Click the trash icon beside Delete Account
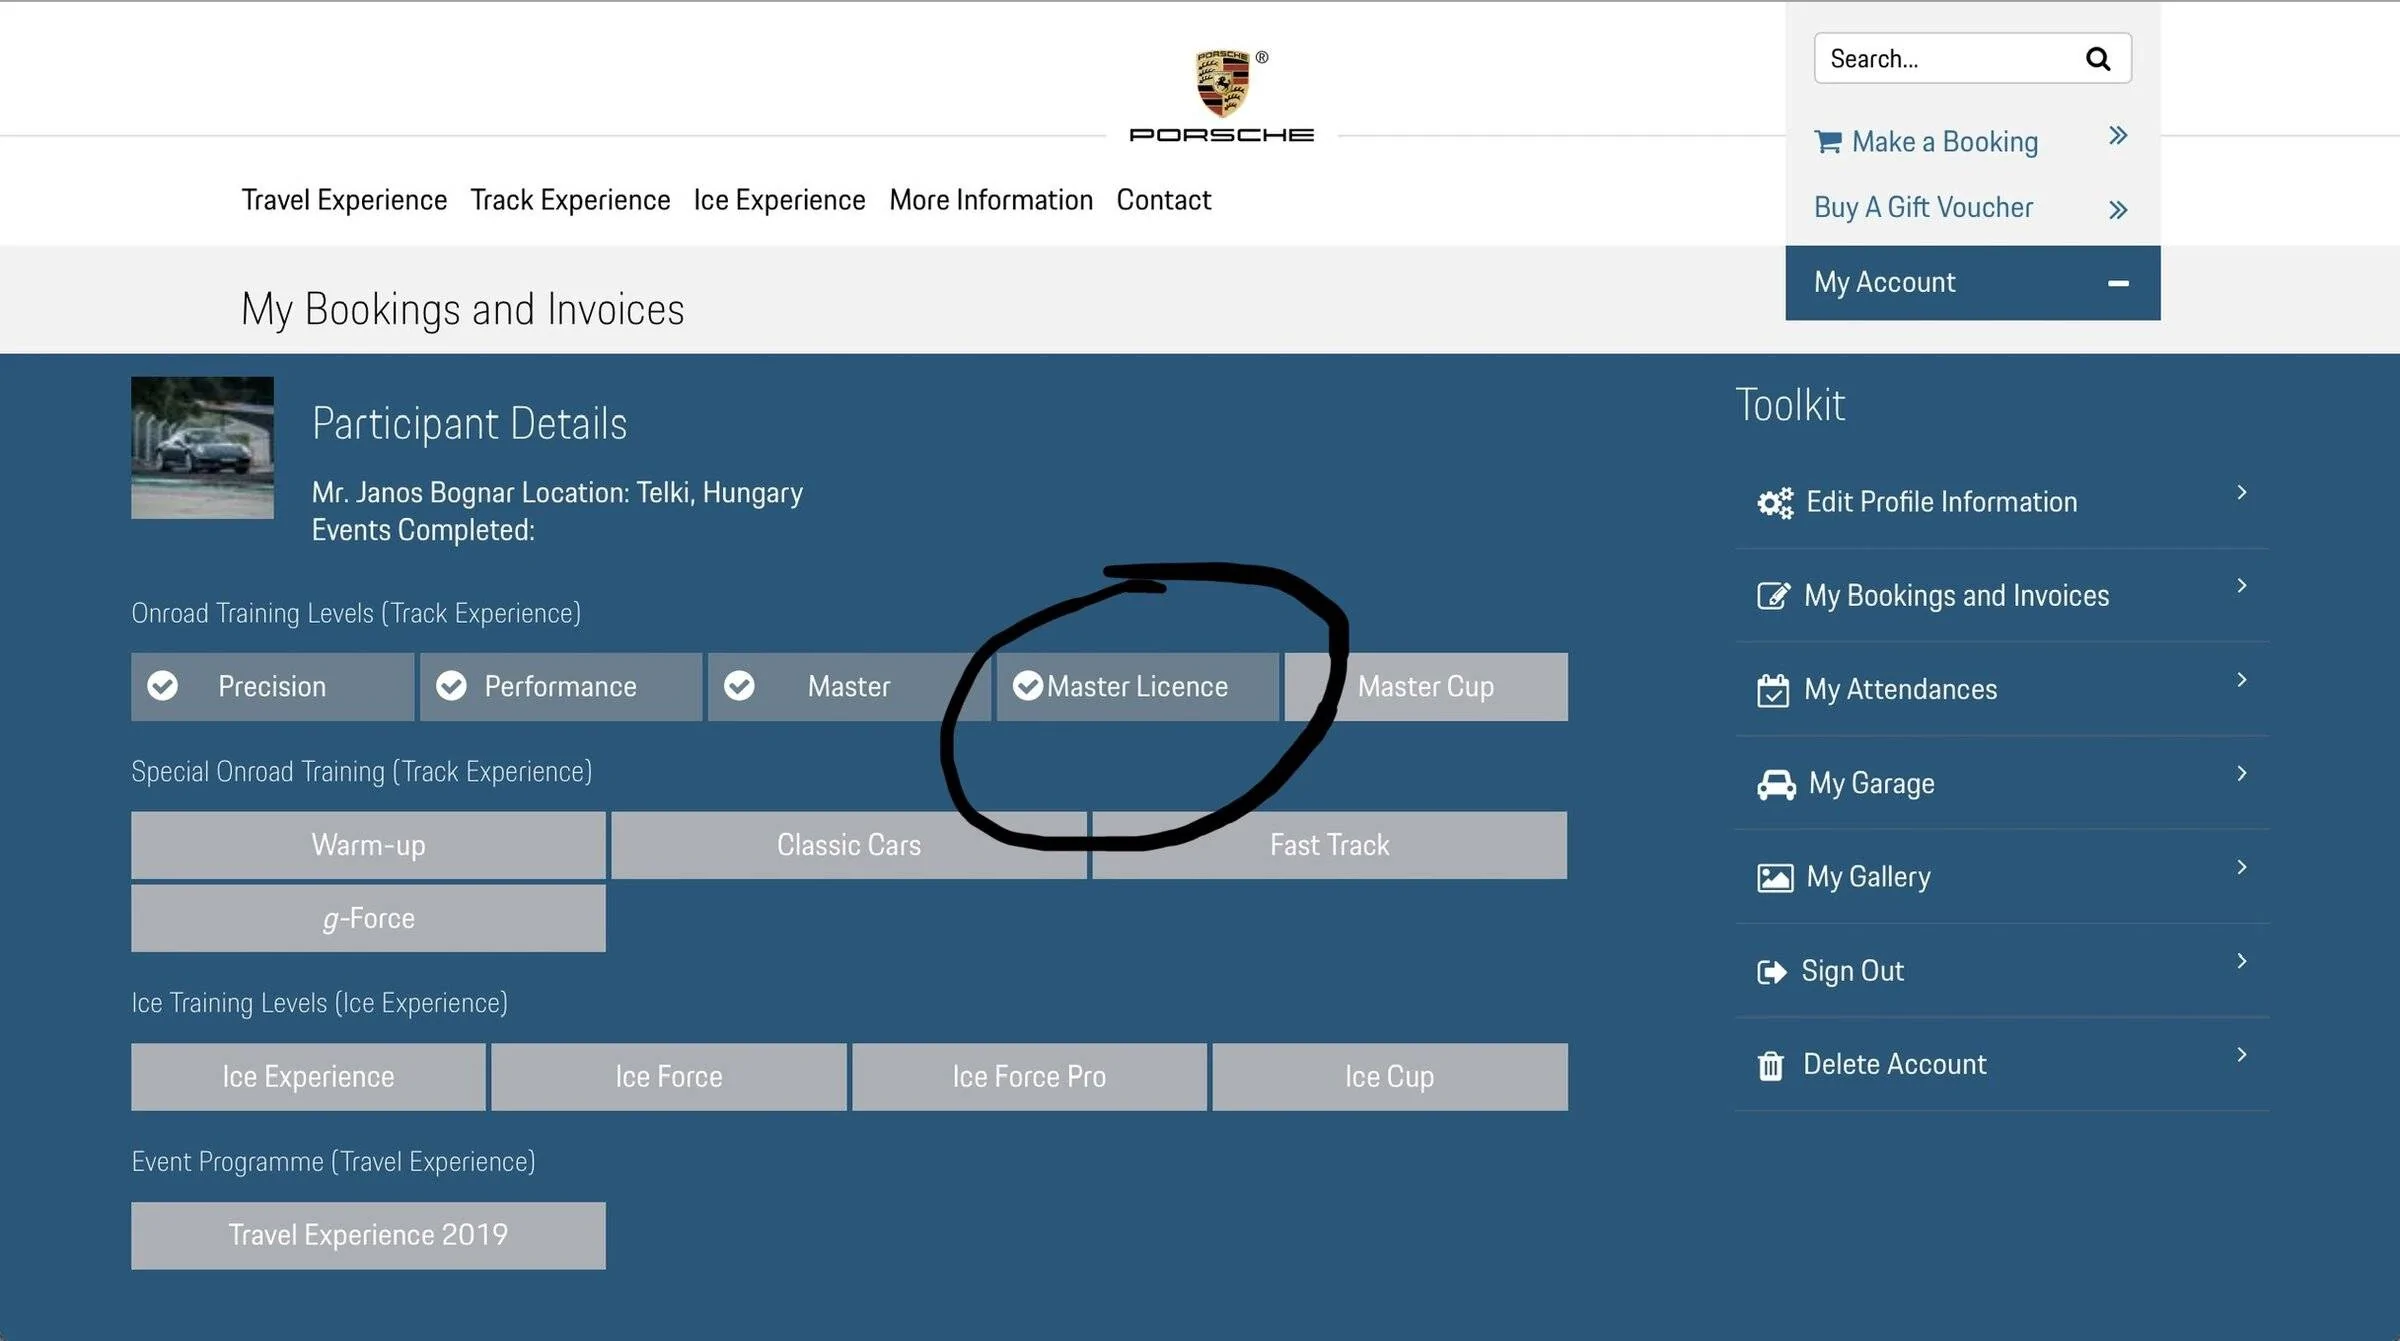This screenshot has height=1341, width=2400. pos(1771,1066)
